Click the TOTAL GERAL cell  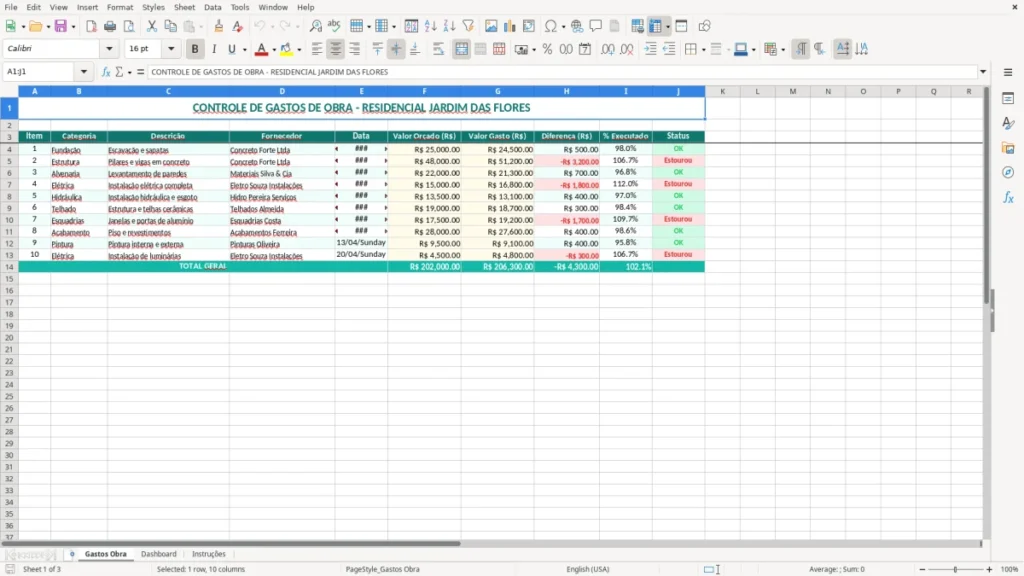click(x=202, y=266)
